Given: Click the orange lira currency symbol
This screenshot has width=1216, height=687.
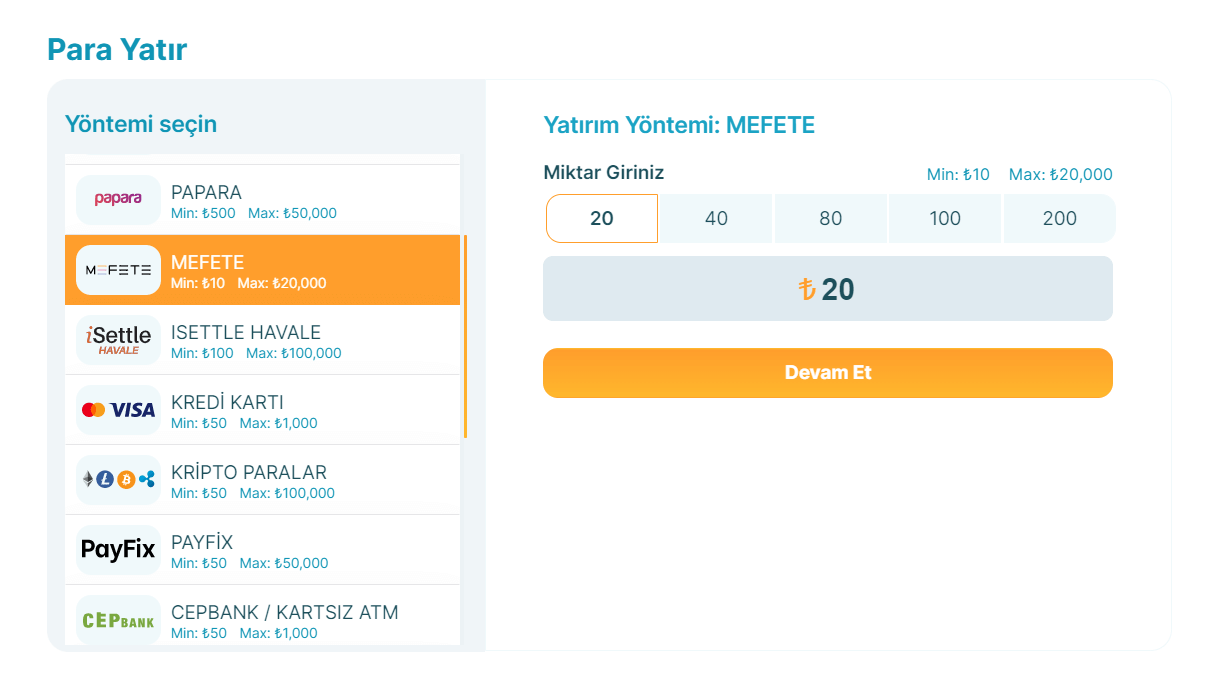Looking at the screenshot, I should click(x=807, y=289).
